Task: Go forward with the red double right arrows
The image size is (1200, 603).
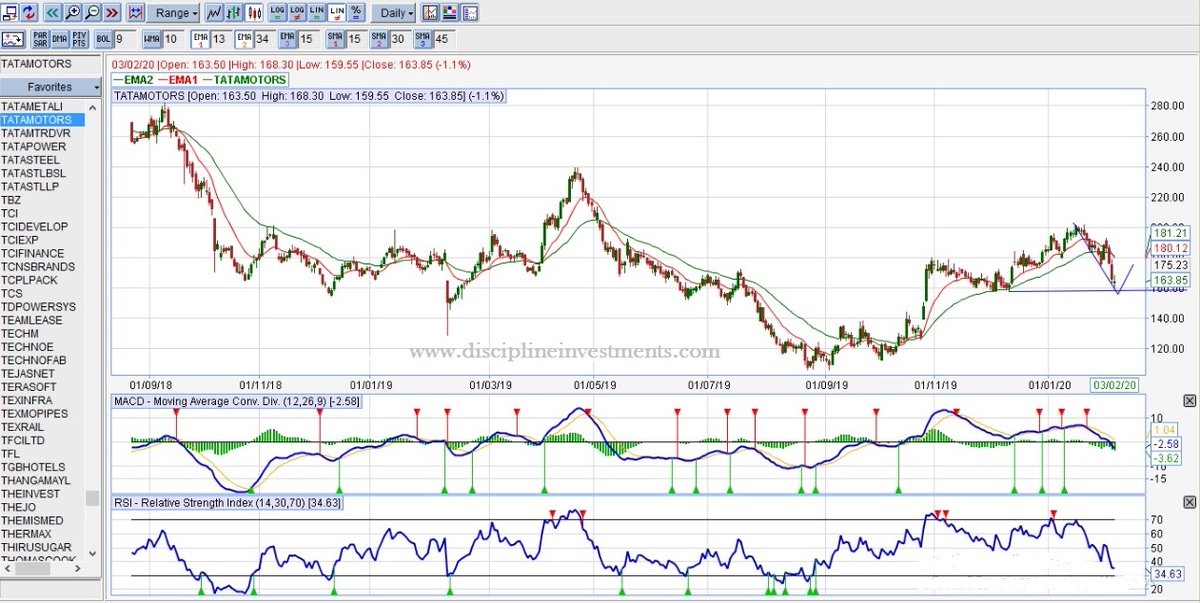Action: pyautogui.click(x=112, y=13)
